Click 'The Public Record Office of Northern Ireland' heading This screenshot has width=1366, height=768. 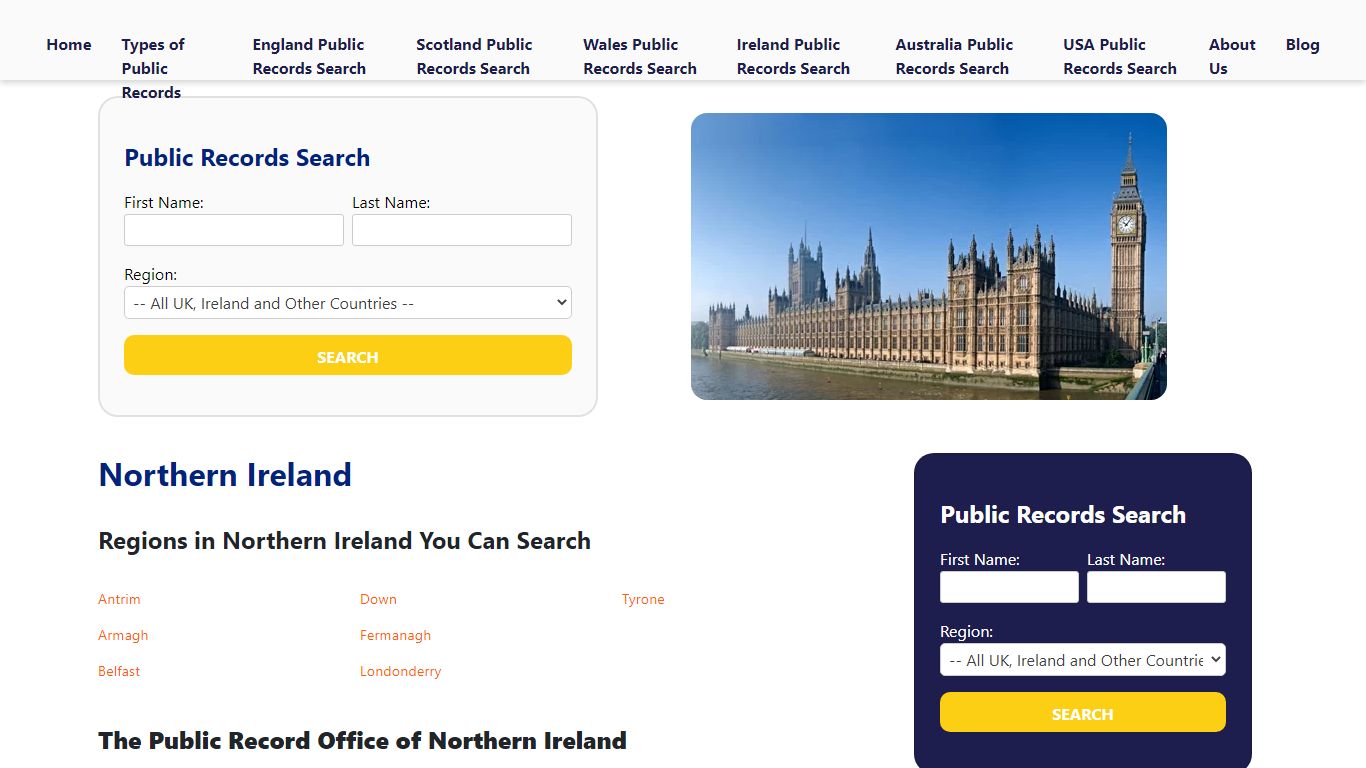click(362, 741)
